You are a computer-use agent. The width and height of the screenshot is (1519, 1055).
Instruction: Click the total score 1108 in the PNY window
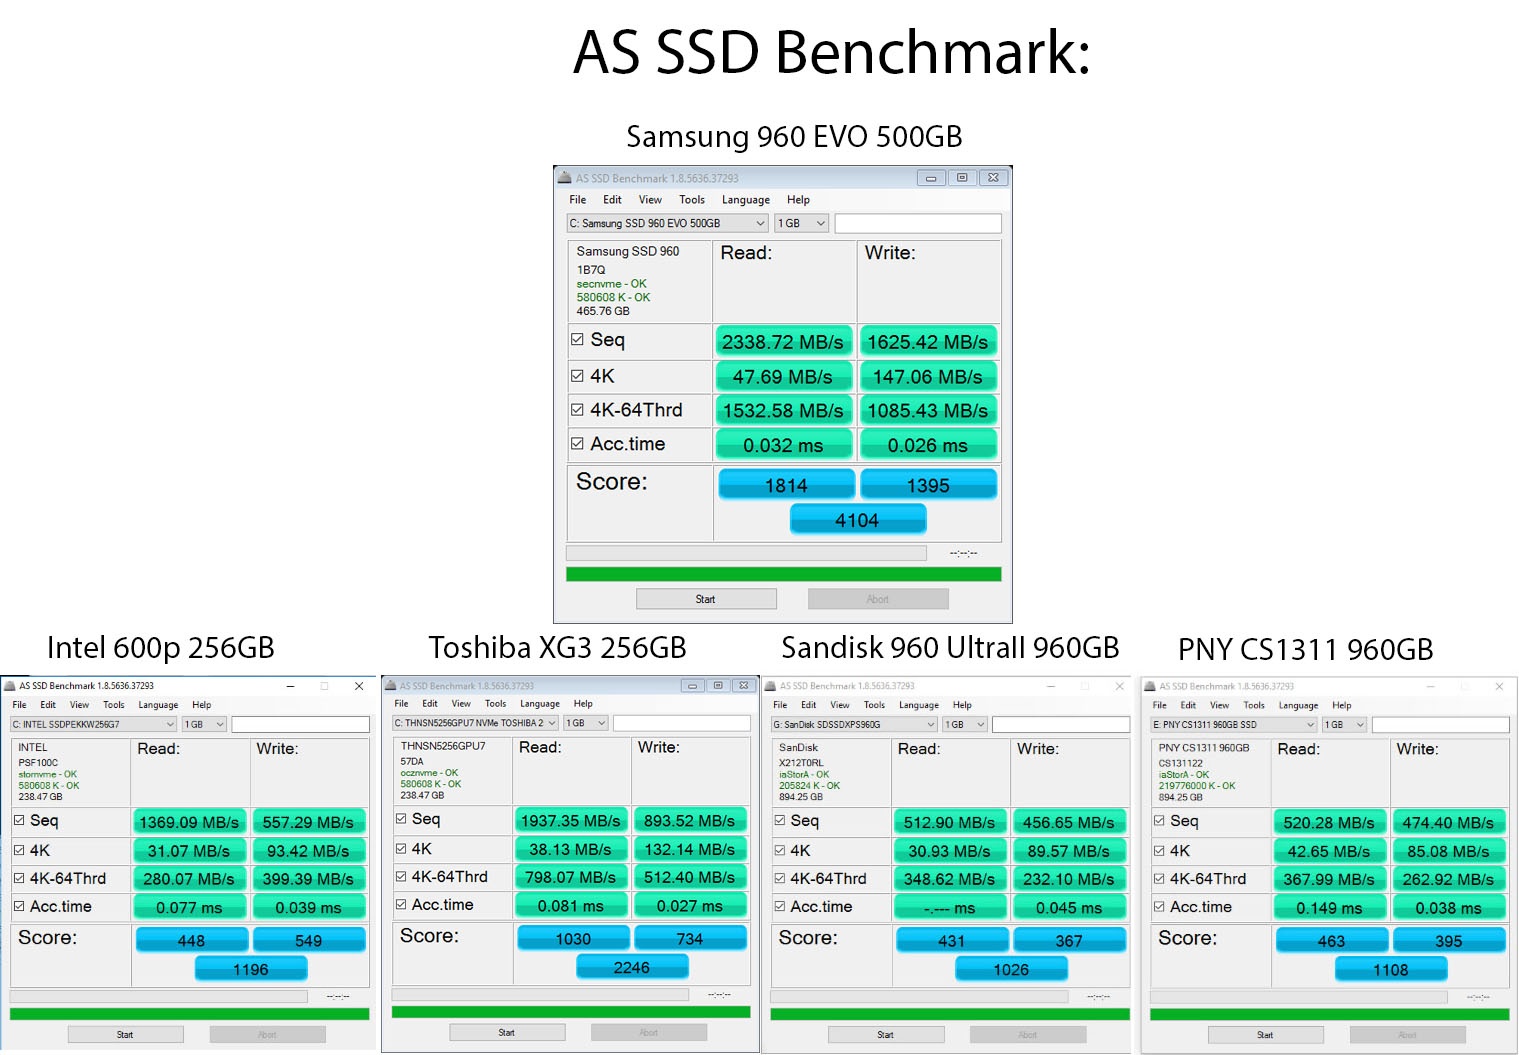click(1391, 969)
